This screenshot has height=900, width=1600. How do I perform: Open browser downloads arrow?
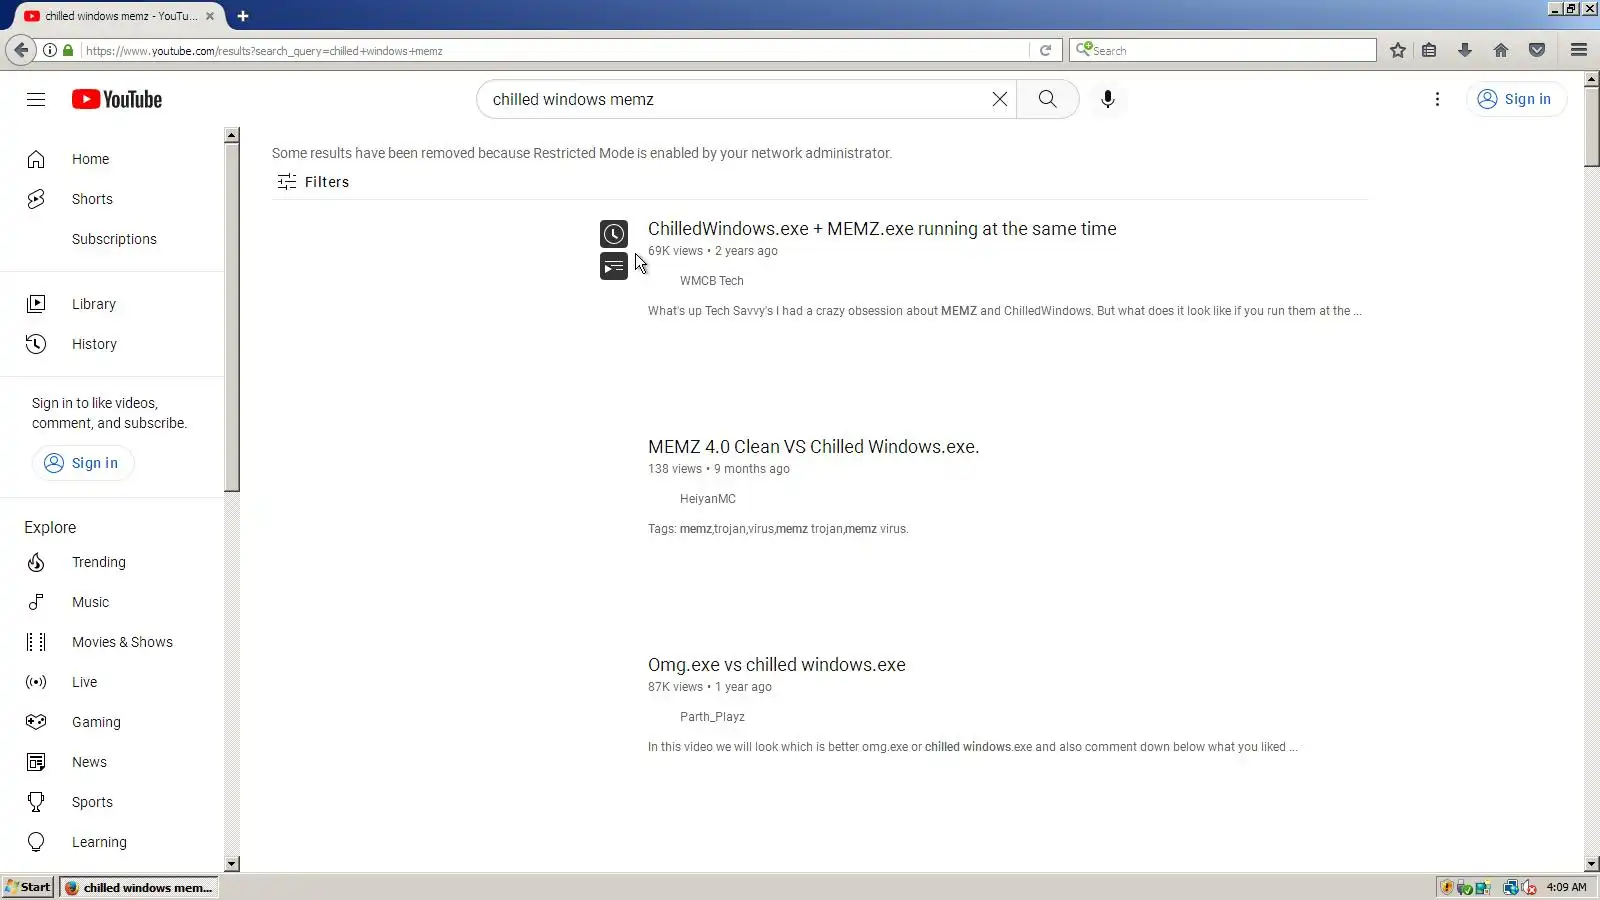[x=1465, y=50]
